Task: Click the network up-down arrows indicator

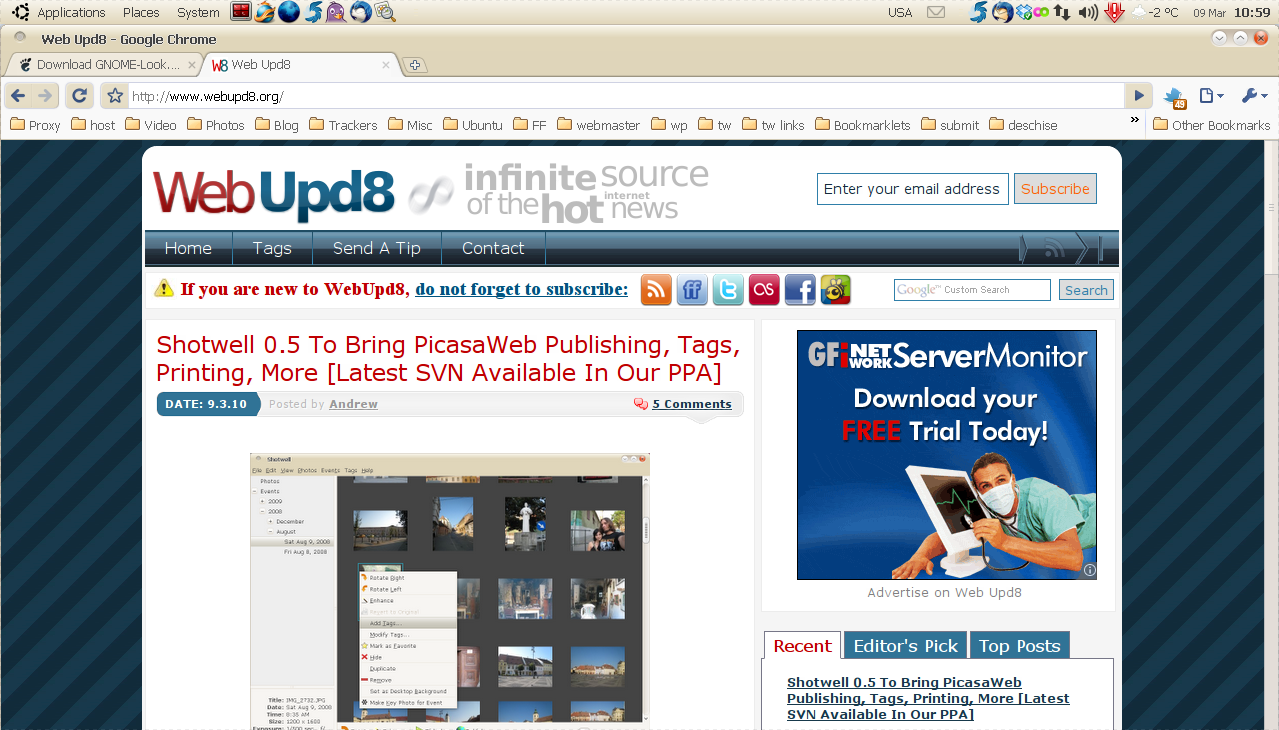Action: pos(1063,12)
